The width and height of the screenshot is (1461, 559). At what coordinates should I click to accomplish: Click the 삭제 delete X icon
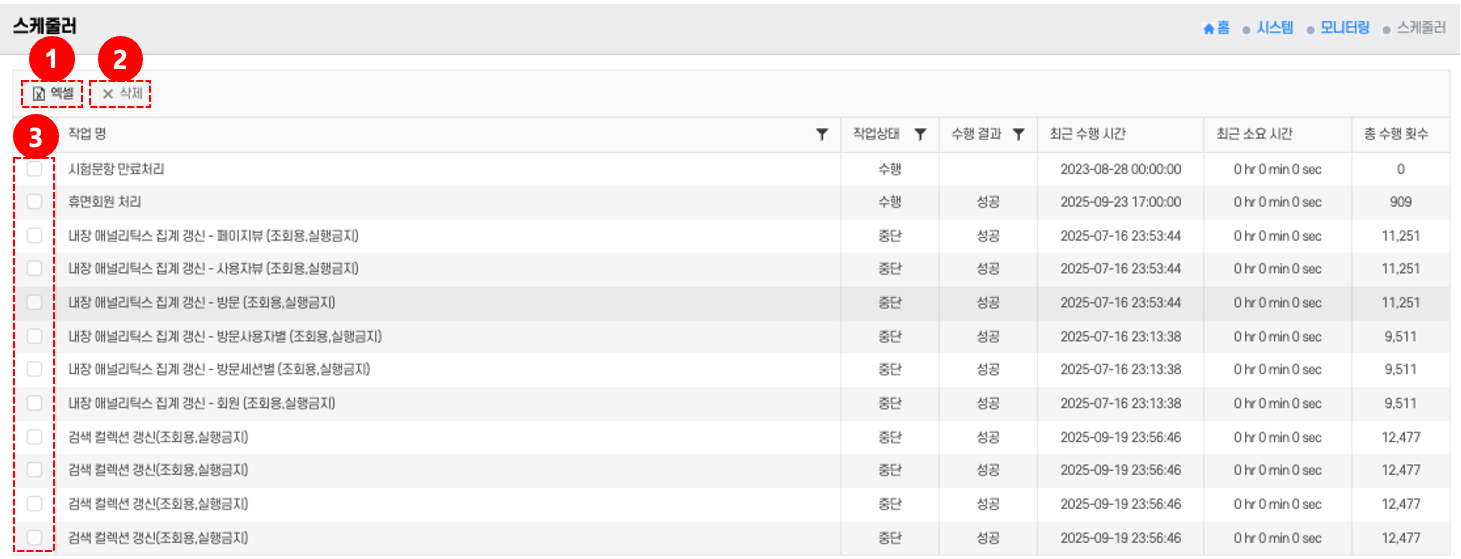pos(108,94)
